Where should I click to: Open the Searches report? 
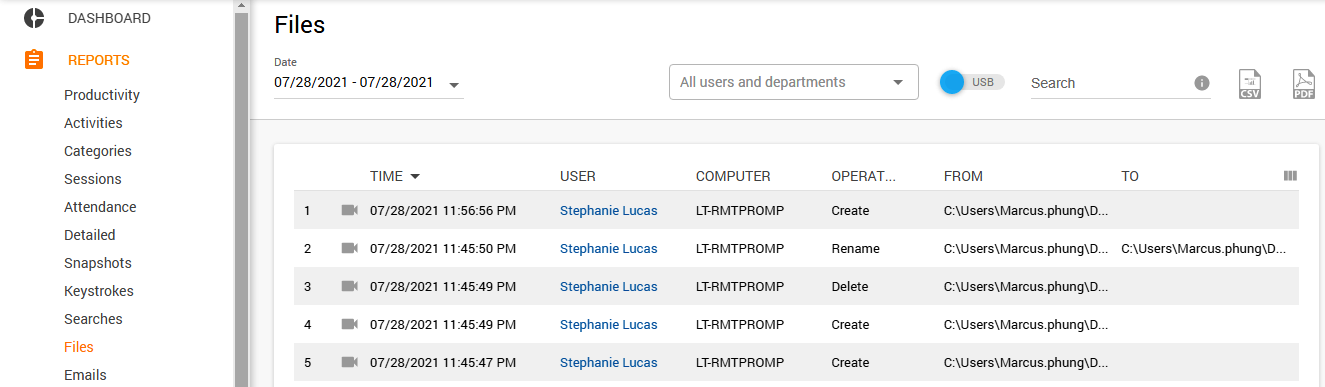[93, 319]
